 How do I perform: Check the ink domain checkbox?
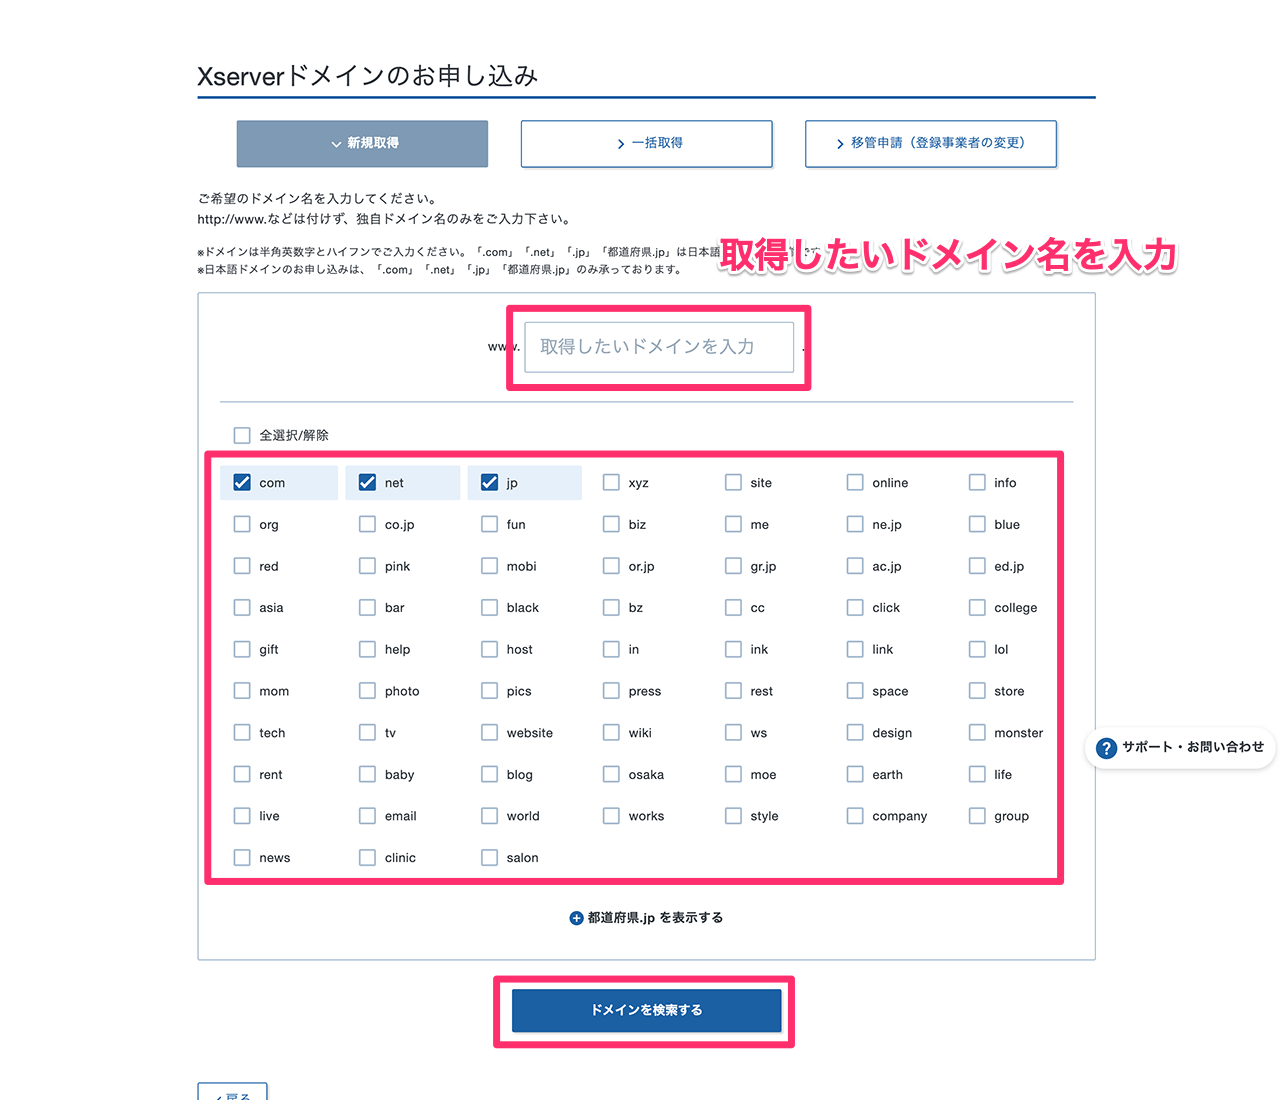[x=733, y=649]
